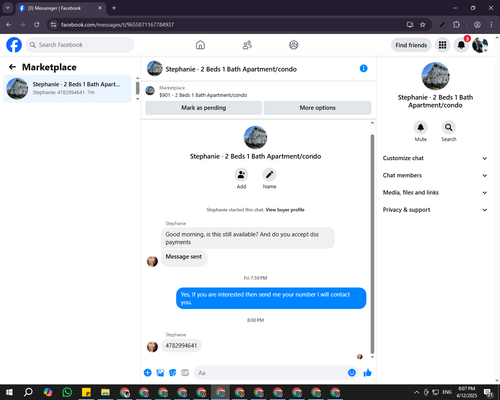The height and width of the screenshot is (400, 500).
Task: Click the 'Message sent' bubble
Action: click(x=184, y=258)
